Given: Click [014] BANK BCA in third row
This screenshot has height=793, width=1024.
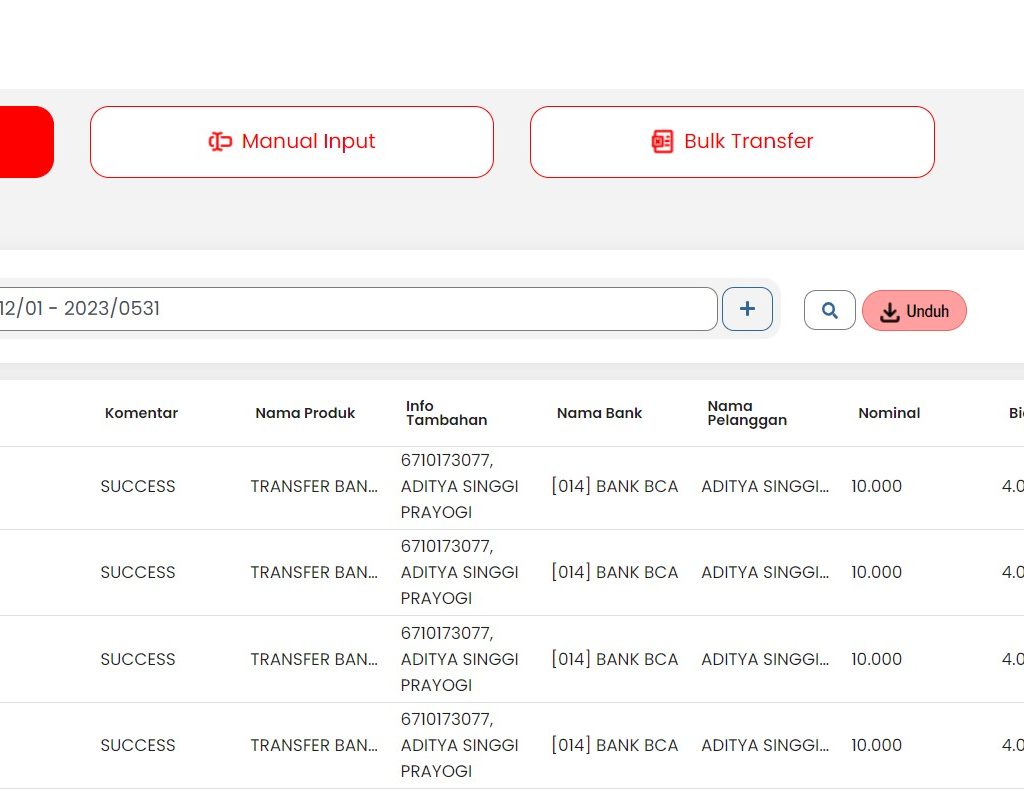Looking at the screenshot, I should click(614, 660).
